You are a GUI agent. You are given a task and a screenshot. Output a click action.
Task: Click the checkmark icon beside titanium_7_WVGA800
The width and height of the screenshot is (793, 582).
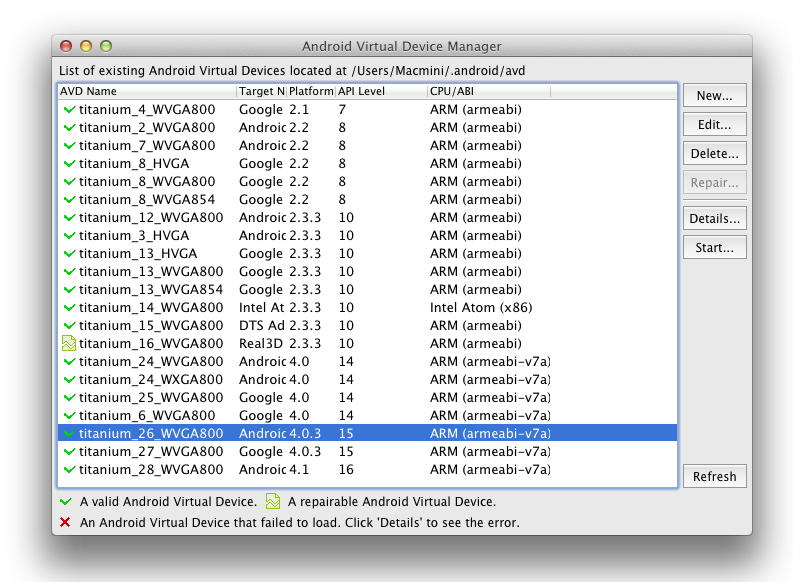[69, 145]
